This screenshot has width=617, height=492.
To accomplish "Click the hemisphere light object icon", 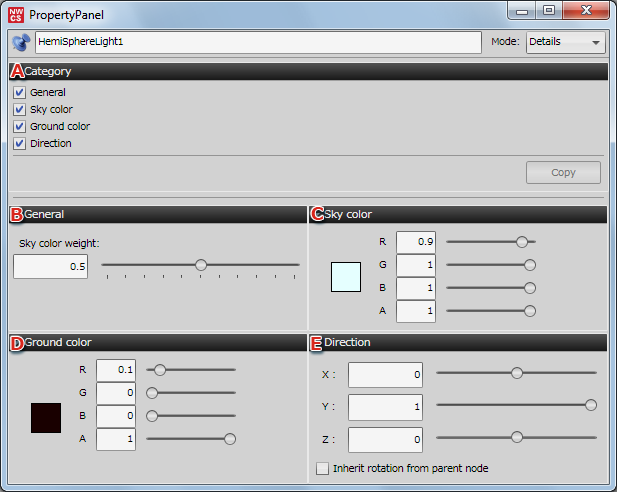I will pos(21,43).
